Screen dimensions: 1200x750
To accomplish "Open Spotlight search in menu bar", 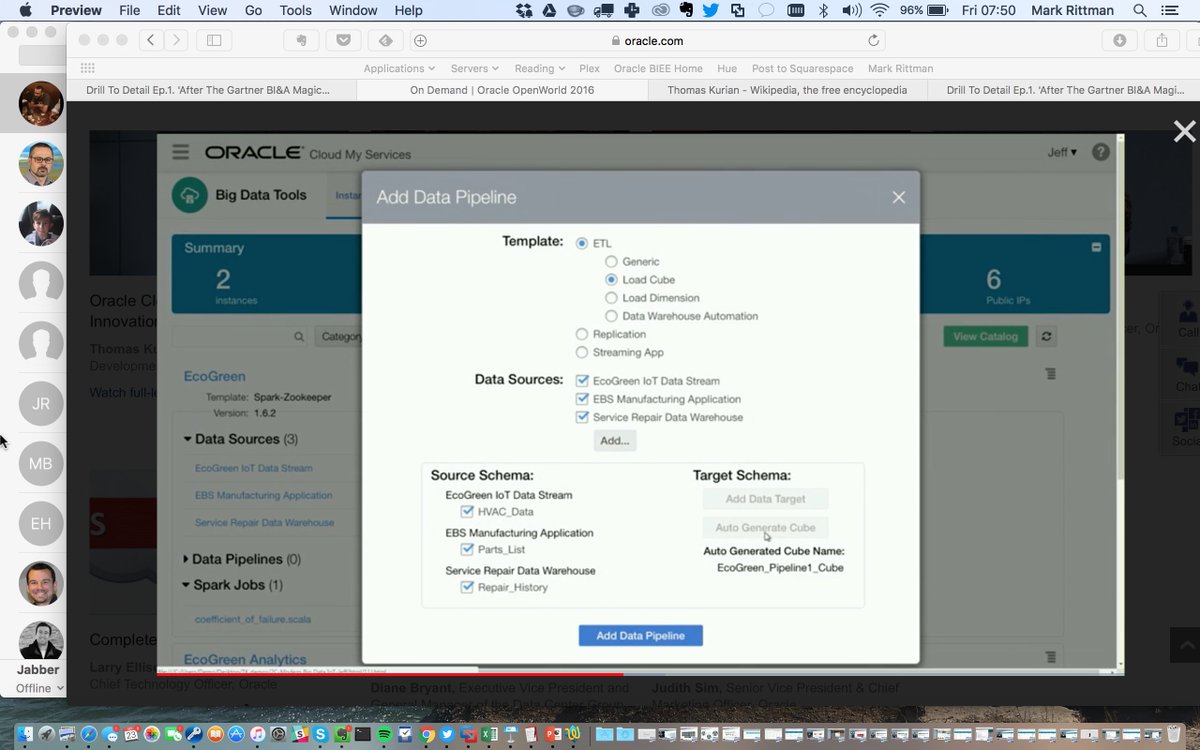I will pos(1139,10).
